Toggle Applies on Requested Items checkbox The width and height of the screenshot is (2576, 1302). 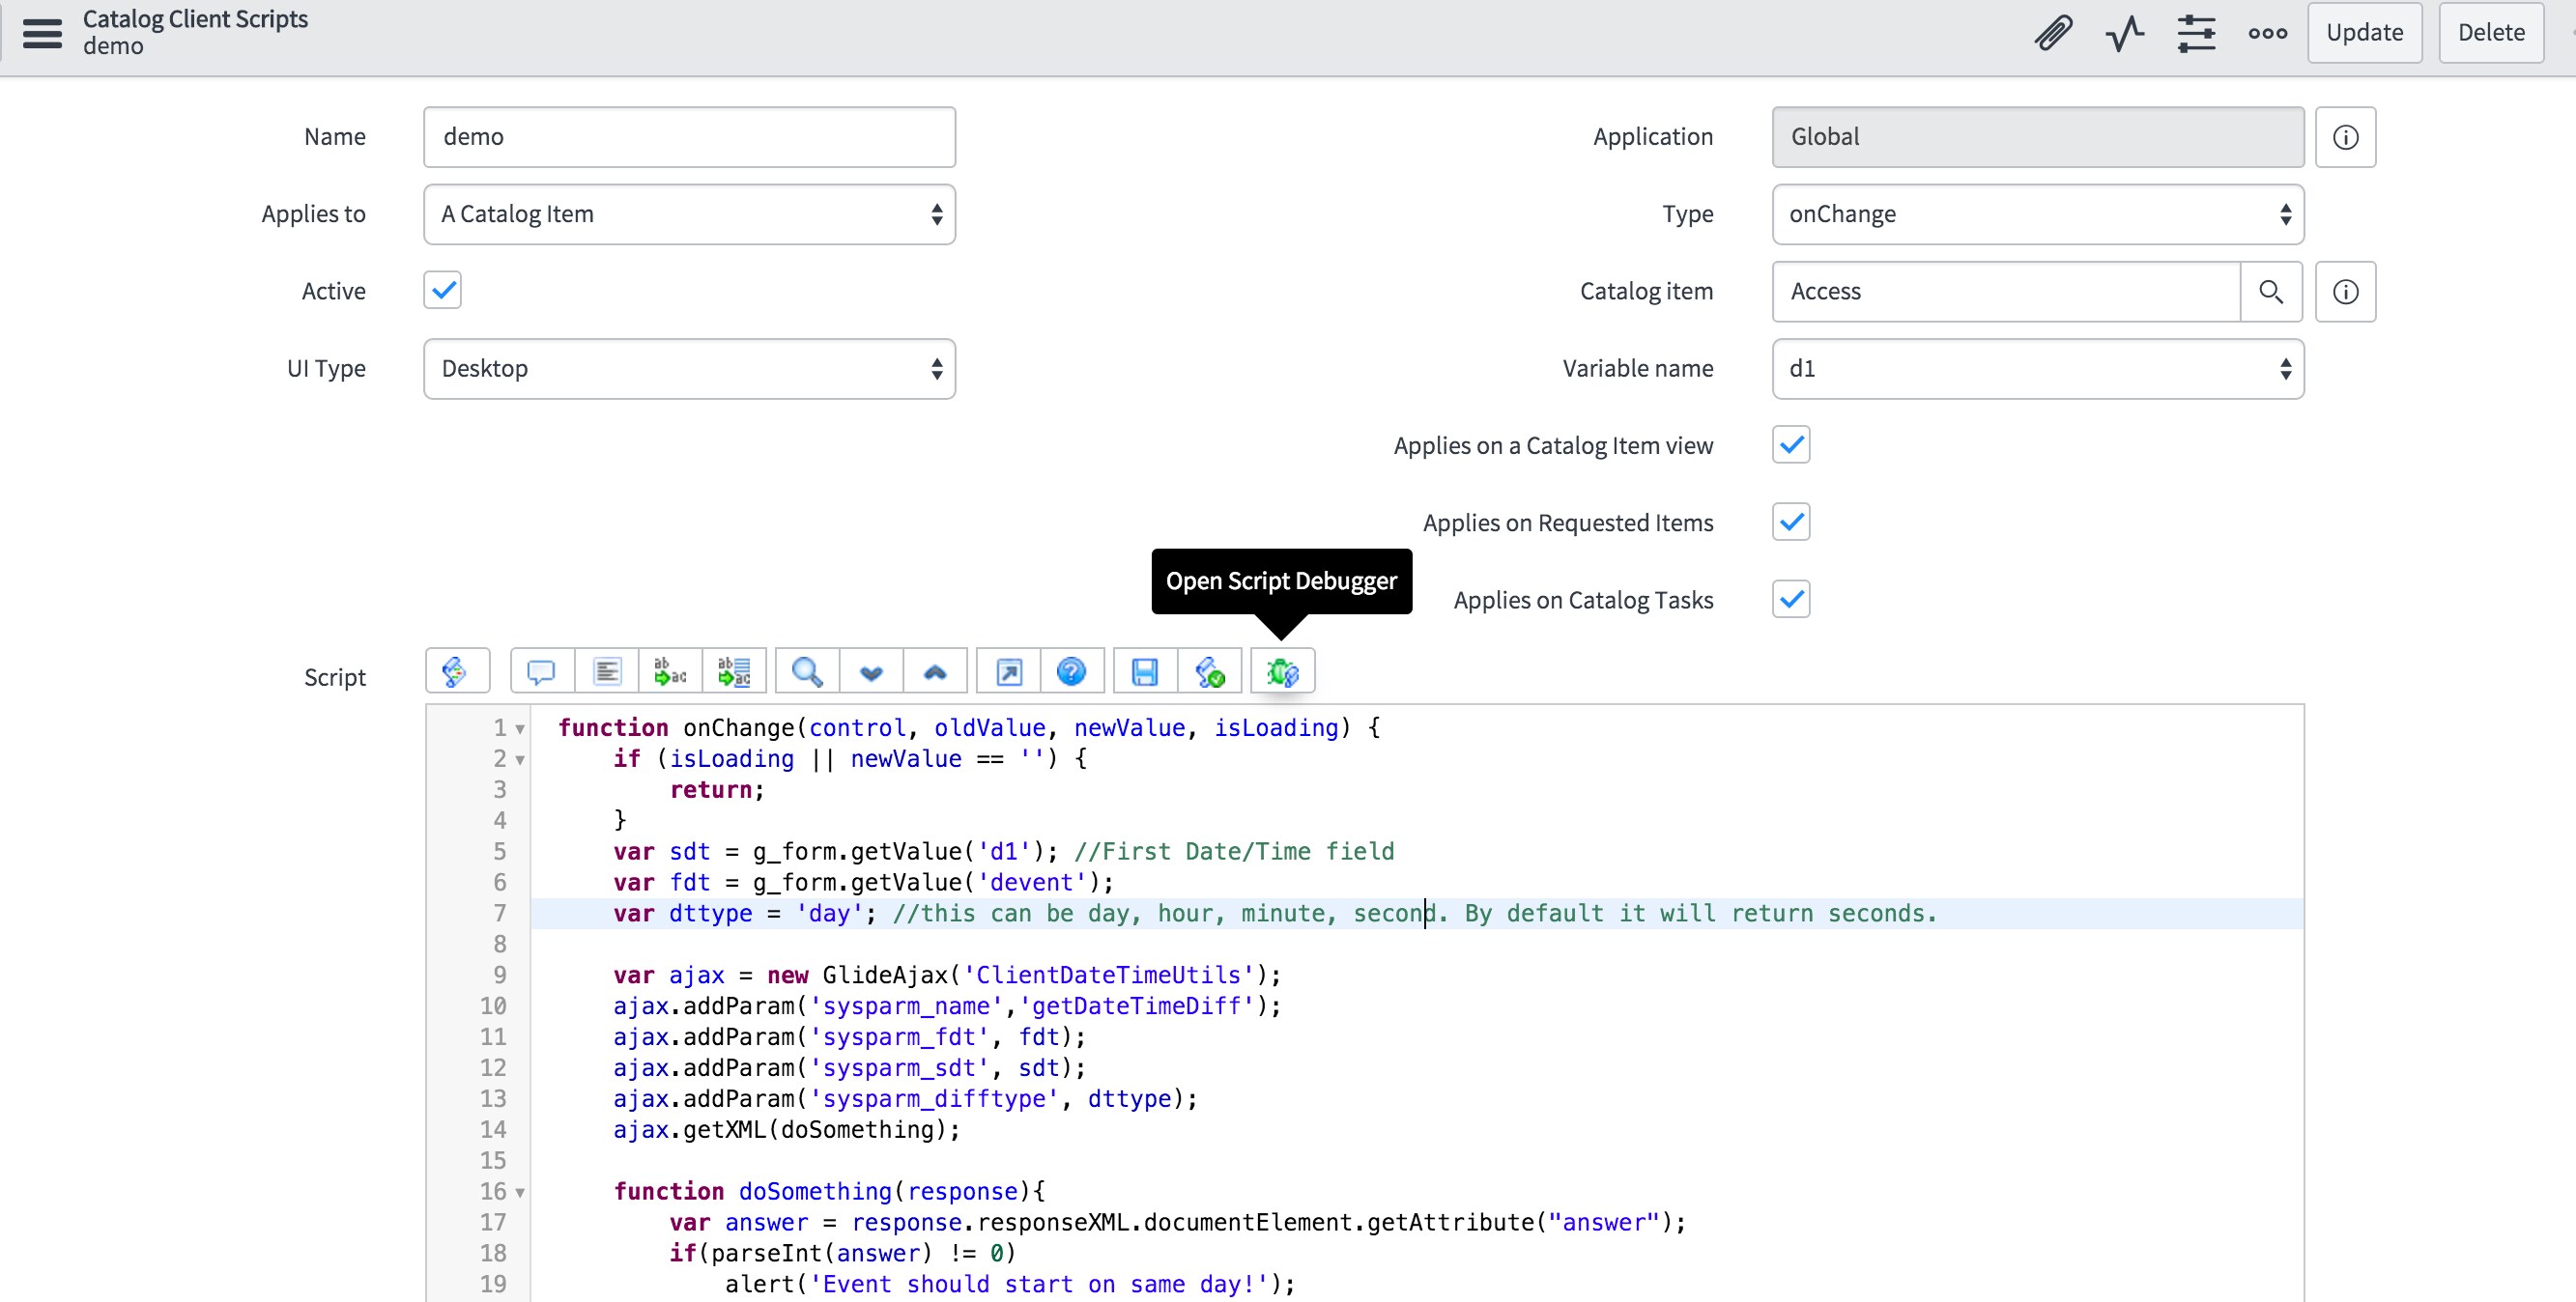[1791, 522]
